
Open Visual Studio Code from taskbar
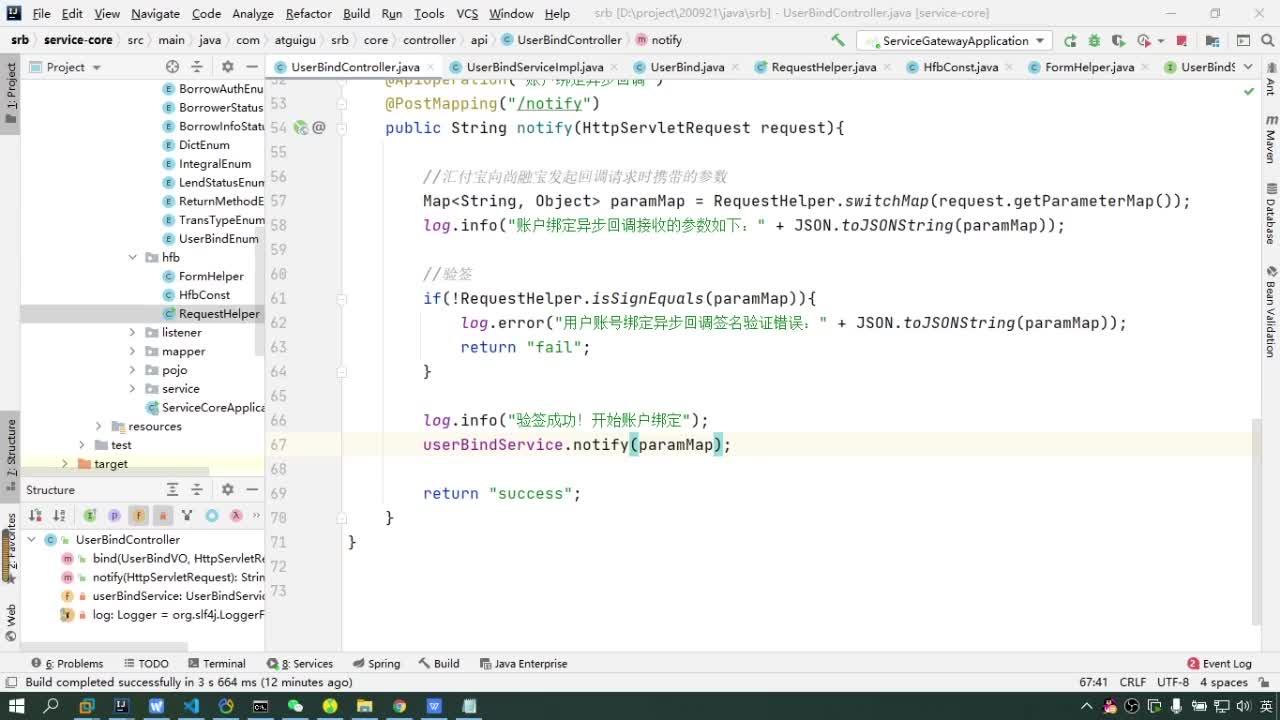click(191, 706)
